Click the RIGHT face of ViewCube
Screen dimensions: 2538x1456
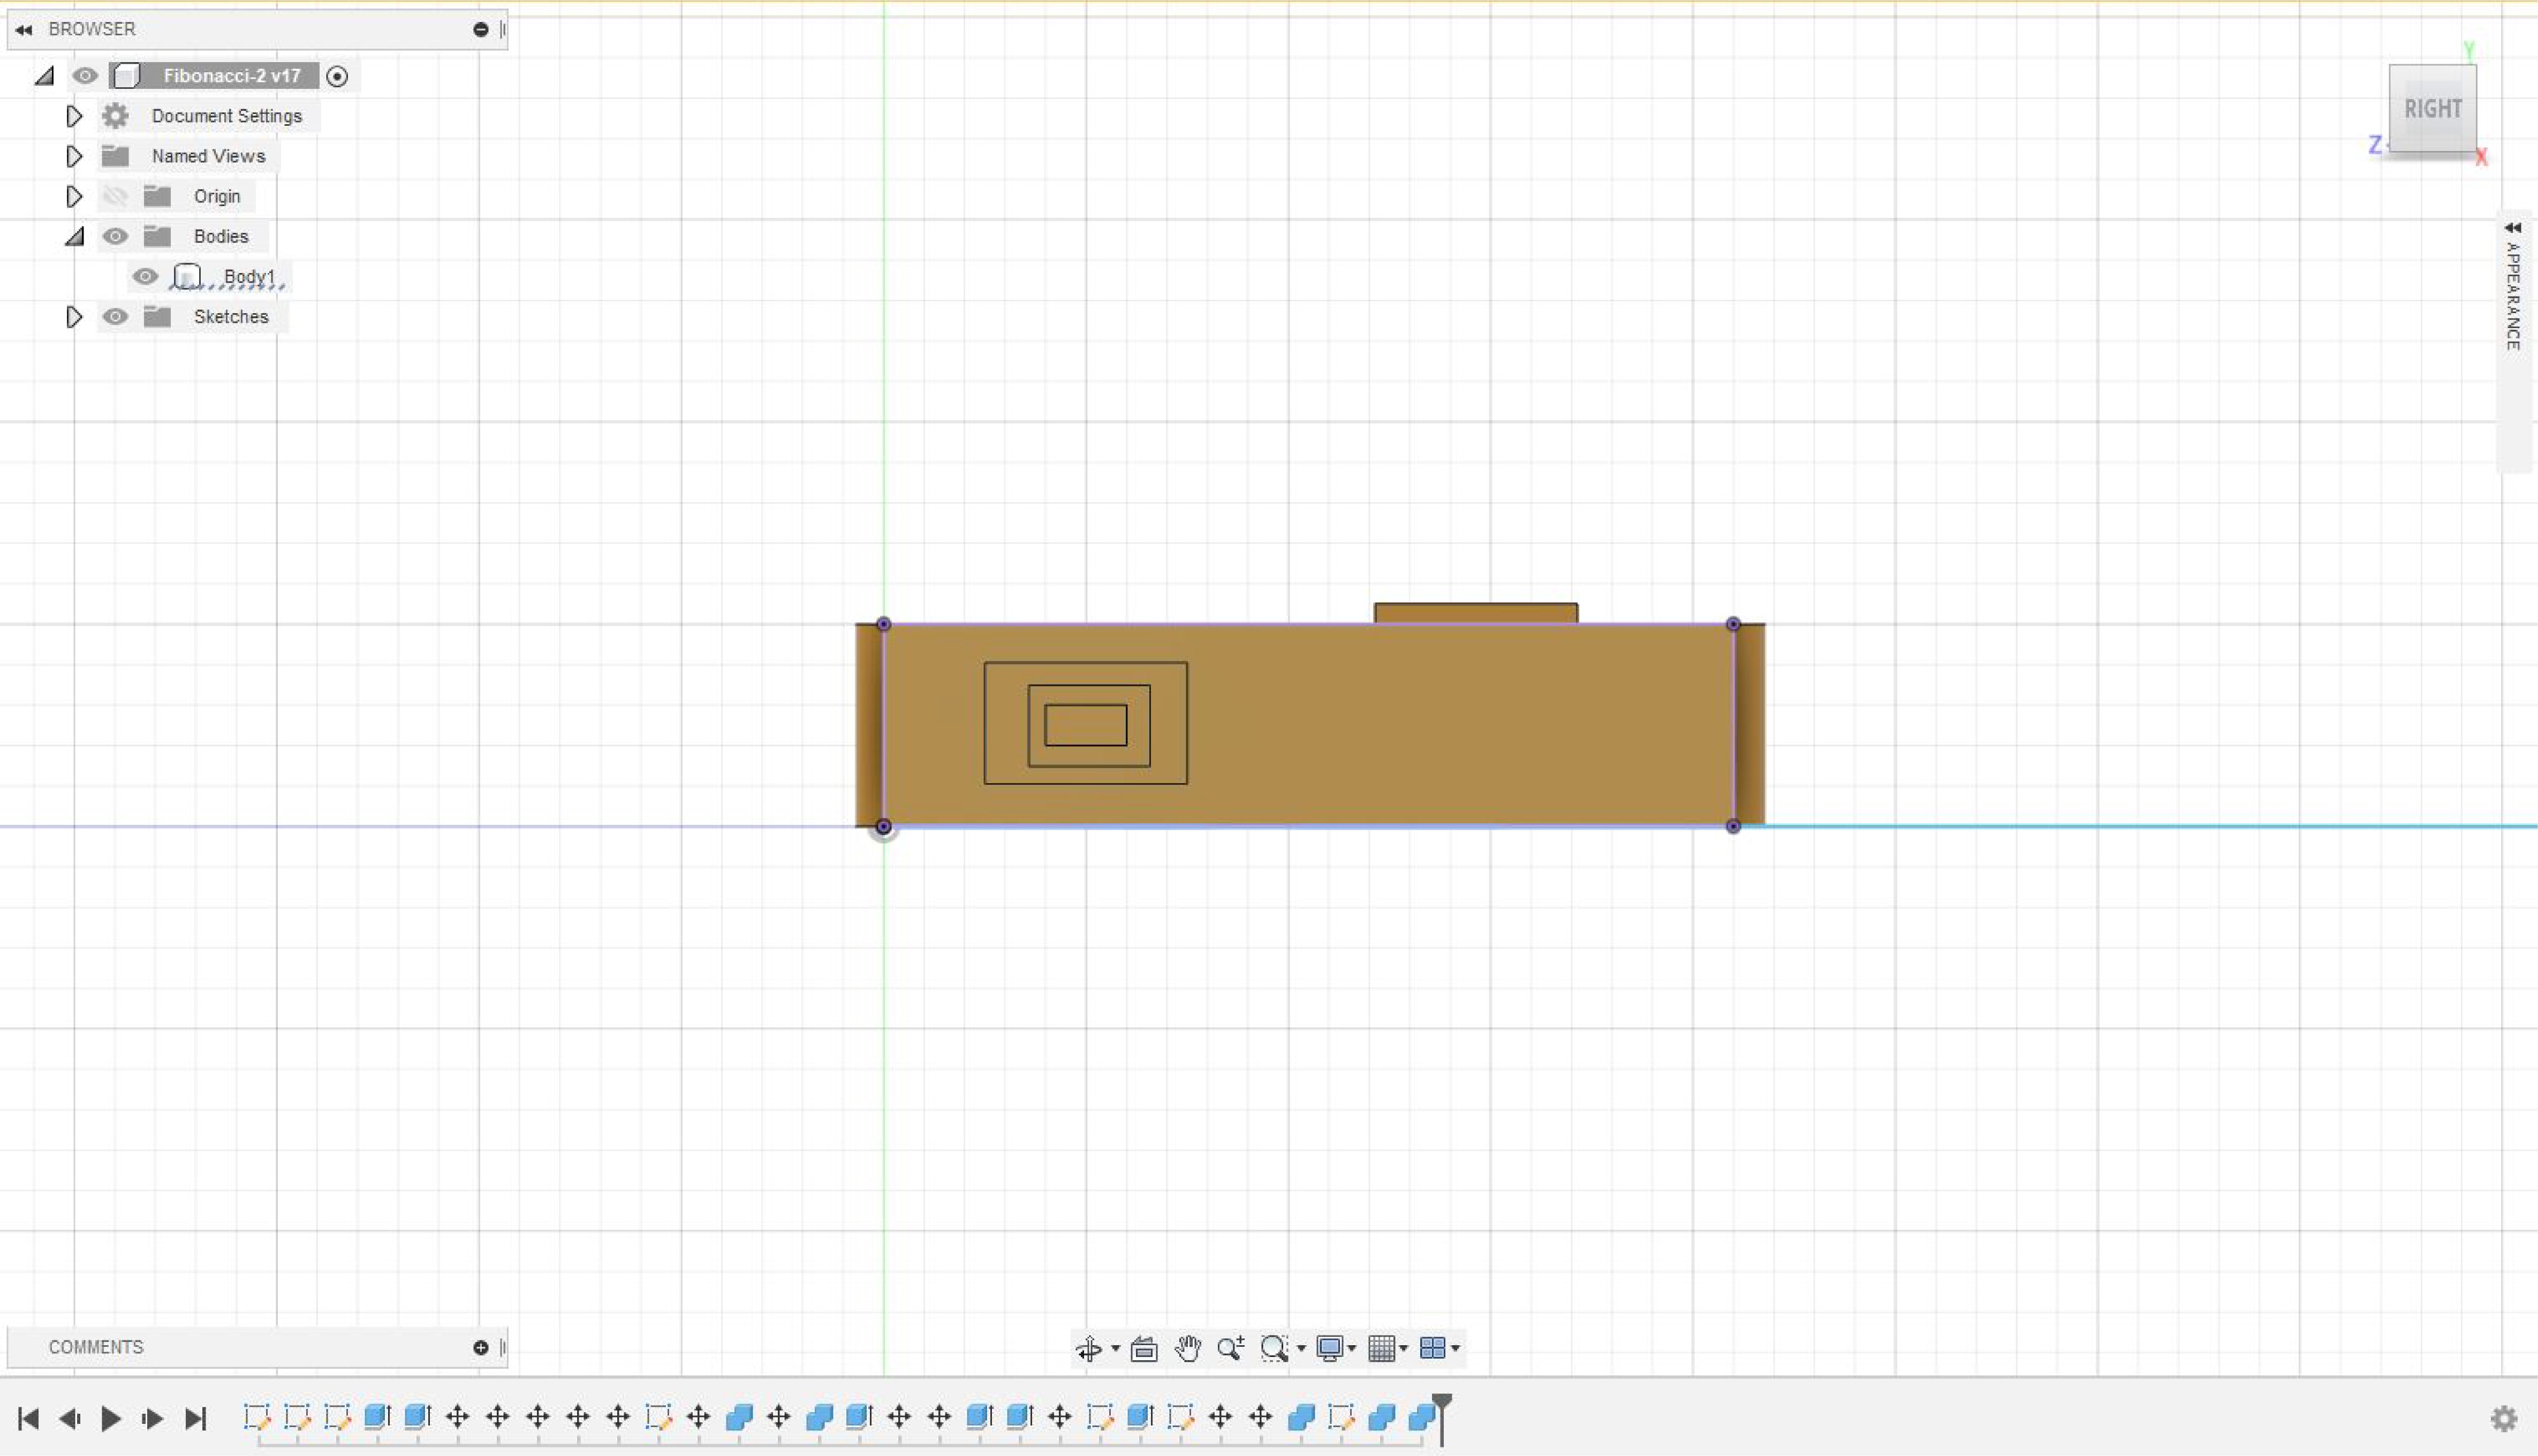[x=2433, y=108]
